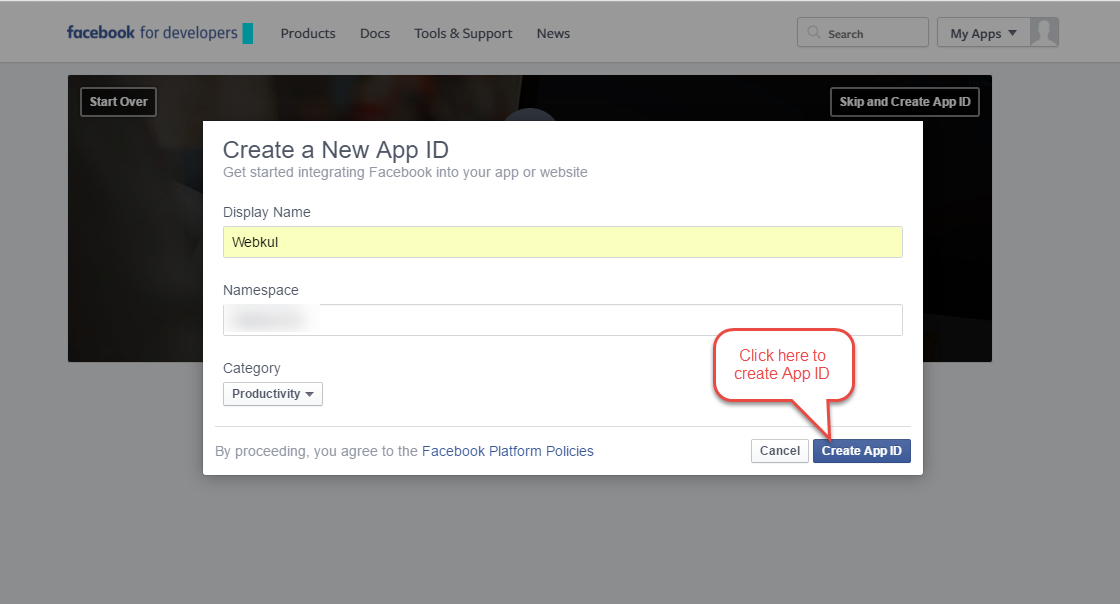Cancel the new App ID dialog
Screen dimensions: 1120x604
tap(779, 451)
